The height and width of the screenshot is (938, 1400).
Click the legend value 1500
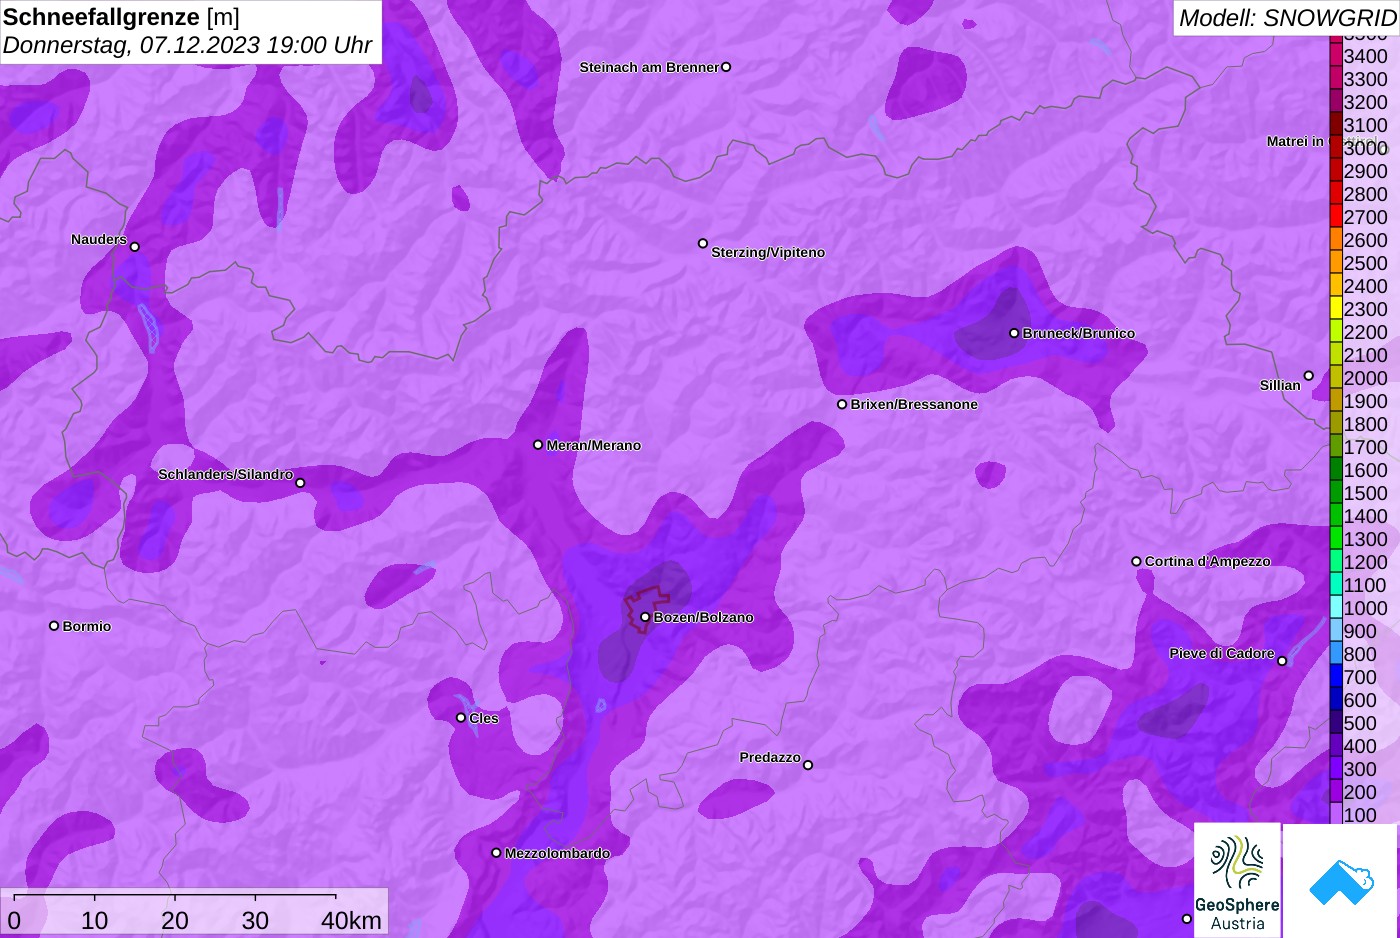click(x=1366, y=493)
